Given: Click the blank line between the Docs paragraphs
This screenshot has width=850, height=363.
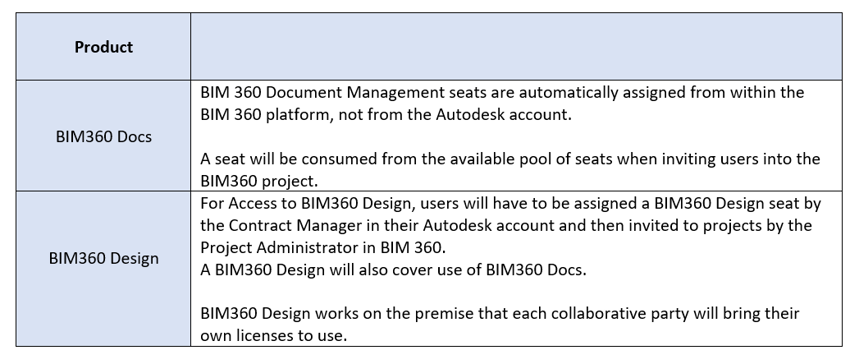Looking at the screenshot, I should point(516,137).
